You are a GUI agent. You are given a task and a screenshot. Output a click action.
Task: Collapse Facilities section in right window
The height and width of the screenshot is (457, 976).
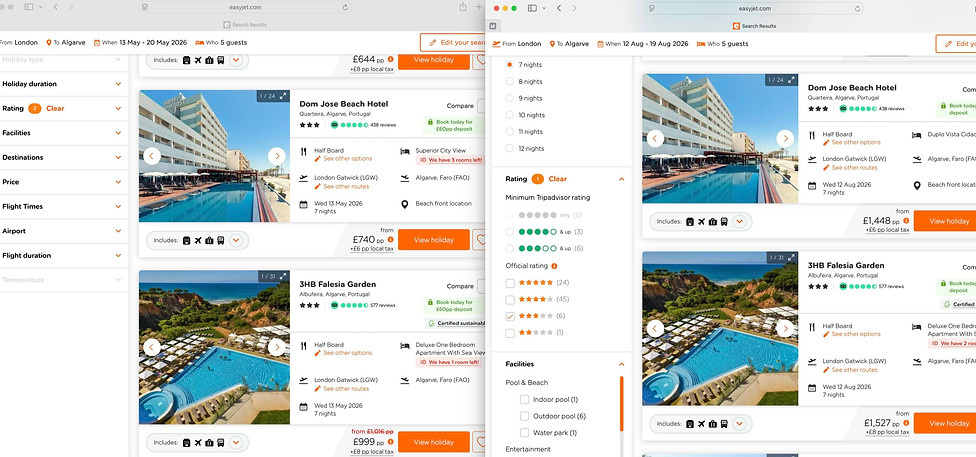pos(621,364)
